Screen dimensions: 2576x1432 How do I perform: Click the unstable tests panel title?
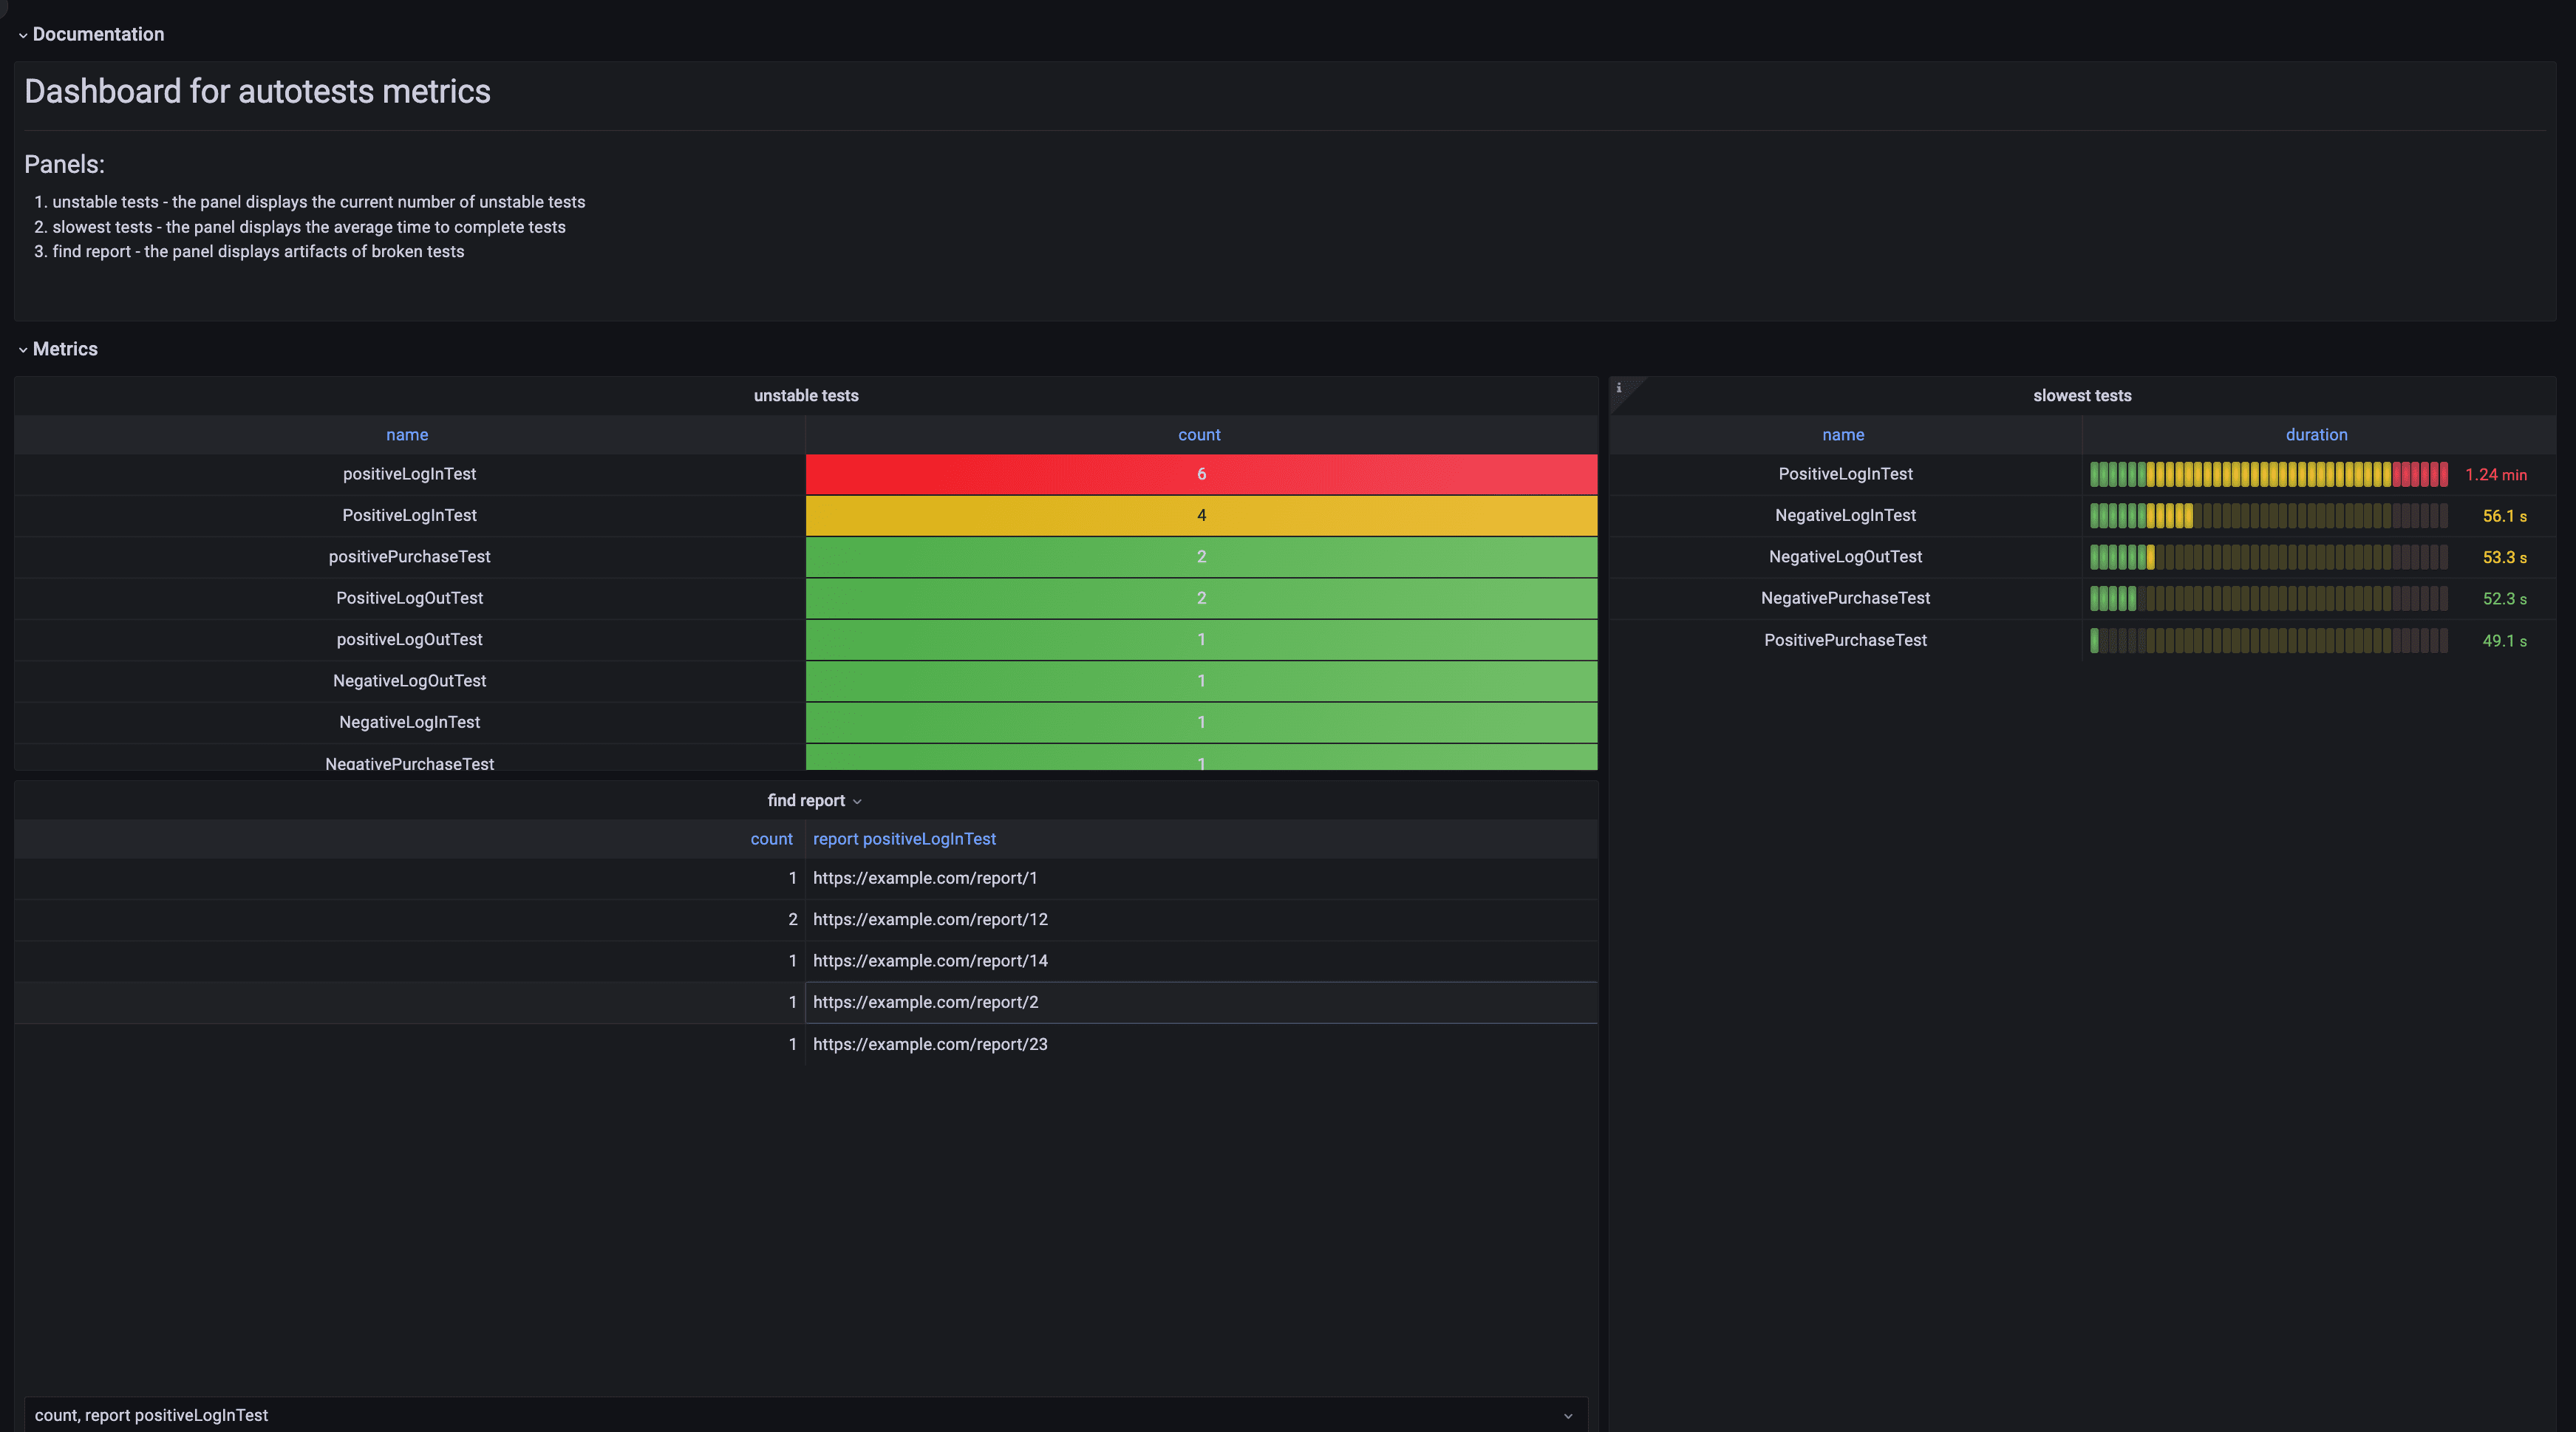tap(805, 396)
